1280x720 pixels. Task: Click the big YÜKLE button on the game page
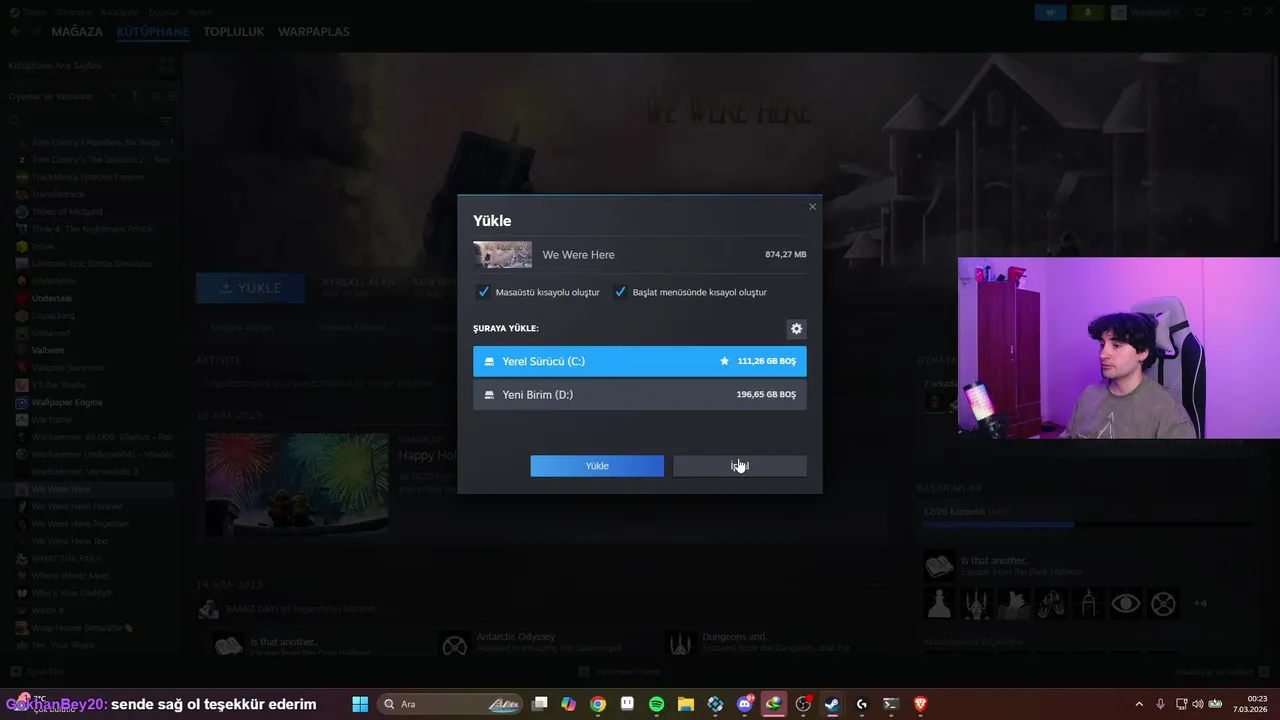point(251,288)
